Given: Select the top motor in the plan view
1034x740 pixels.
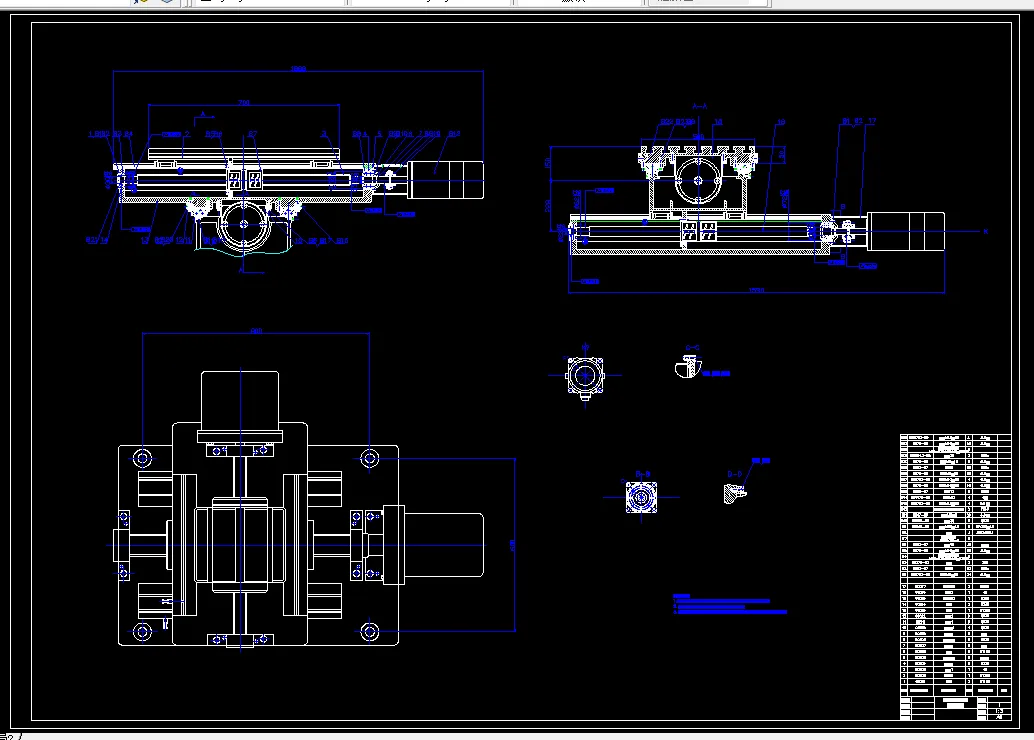Looking at the screenshot, I should coord(240,406).
